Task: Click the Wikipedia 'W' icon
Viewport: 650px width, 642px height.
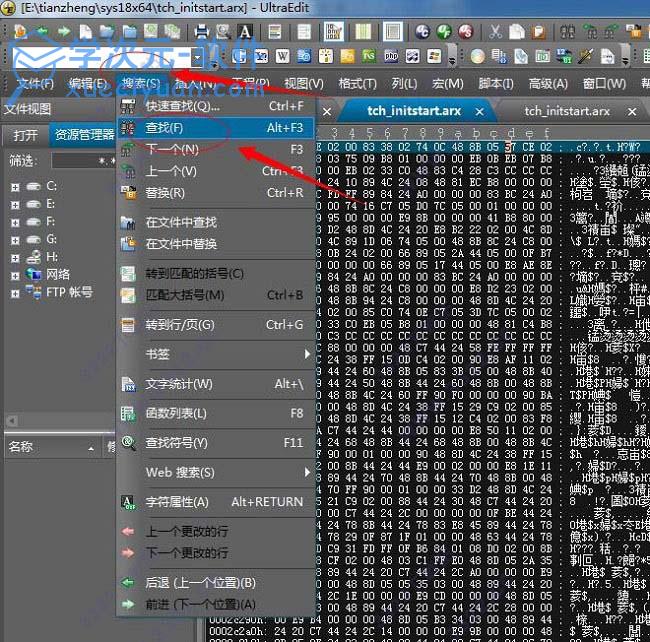Action: (283, 56)
